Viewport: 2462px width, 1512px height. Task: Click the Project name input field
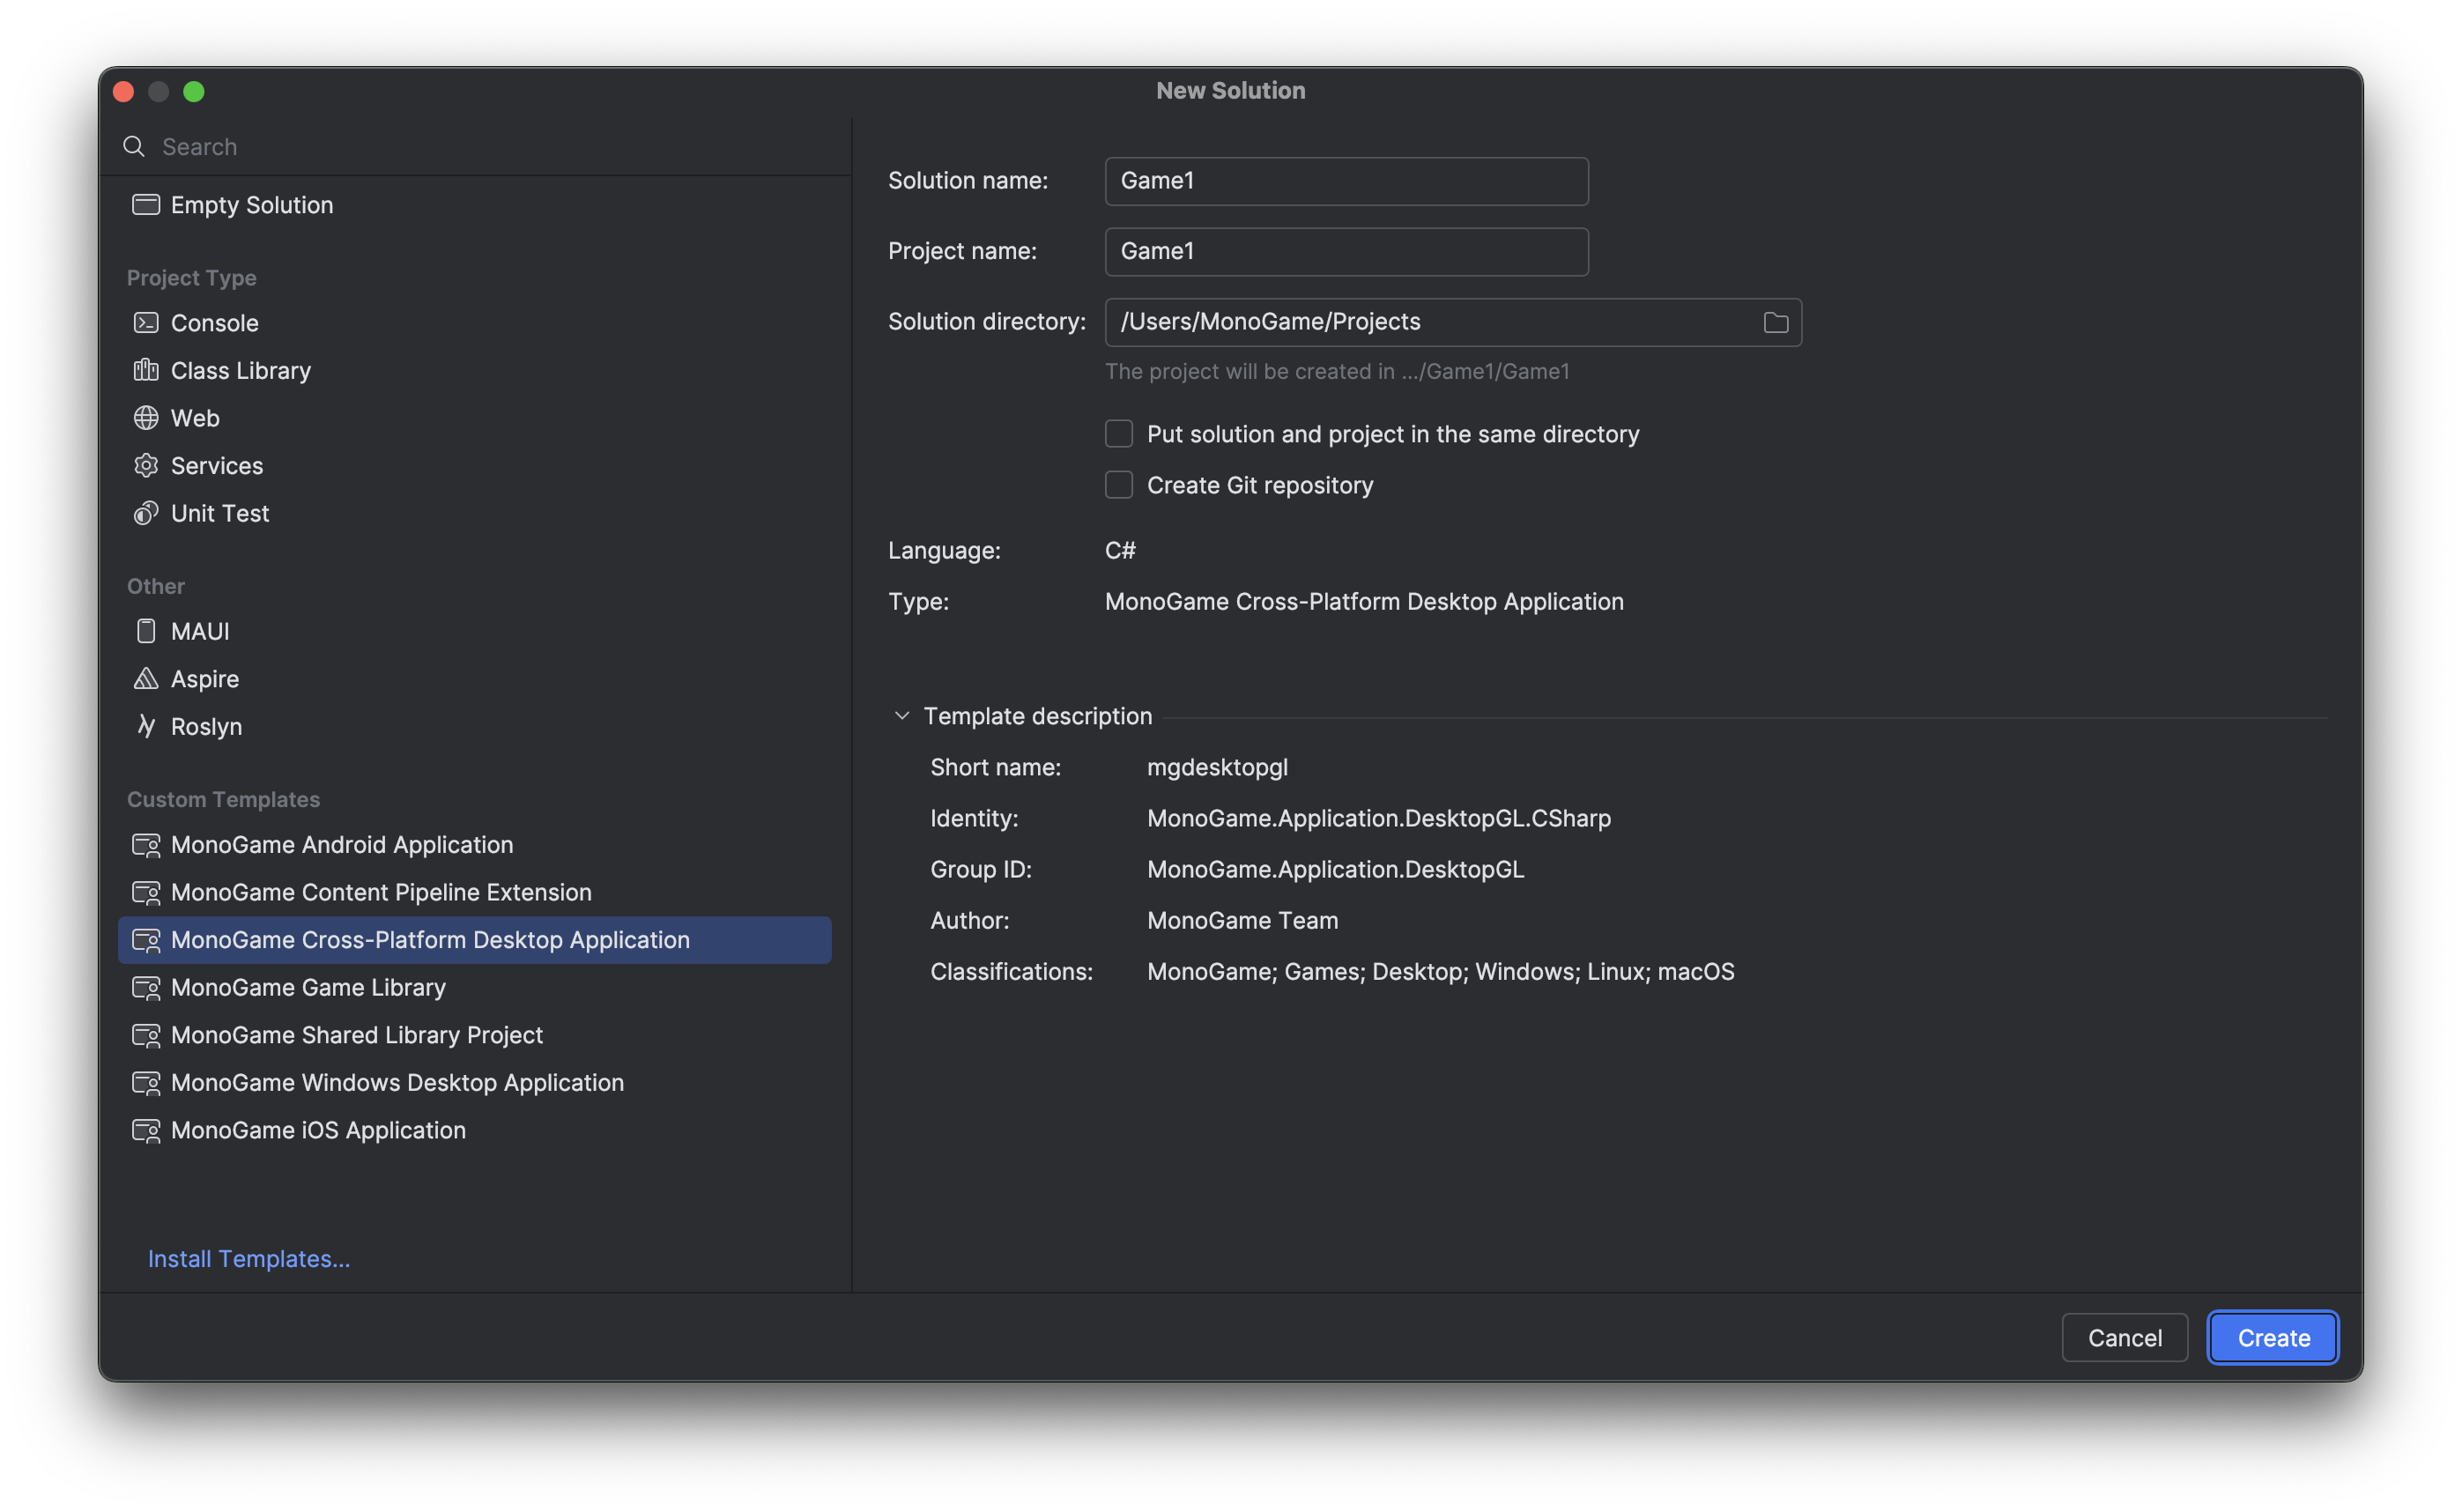tap(1346, 249)
